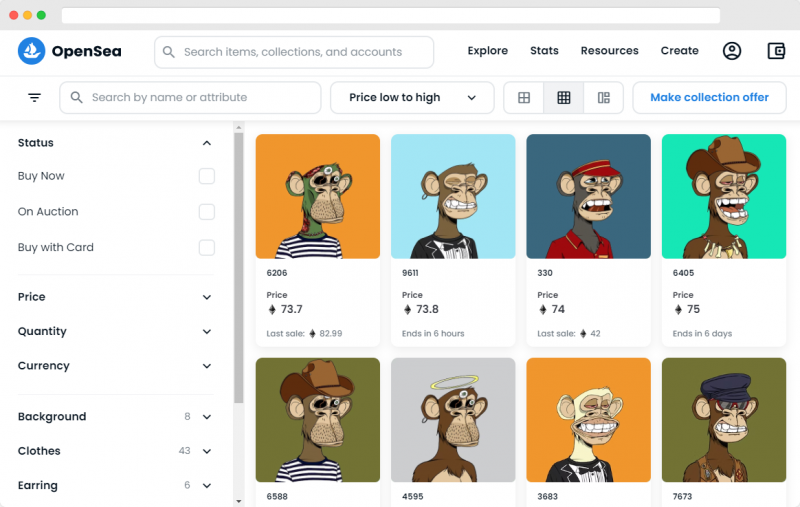The width and height of the screenshot is (800, 507).
Task: Click the browser address bar
Action: tap(391, 15)
